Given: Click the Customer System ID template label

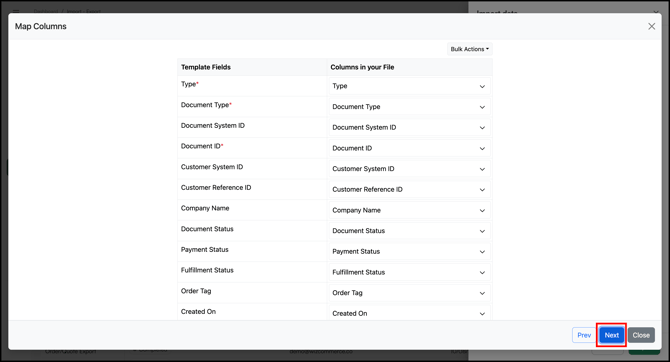Looking at the screenshot, I should pyautogui.click(x=212, y=167).
